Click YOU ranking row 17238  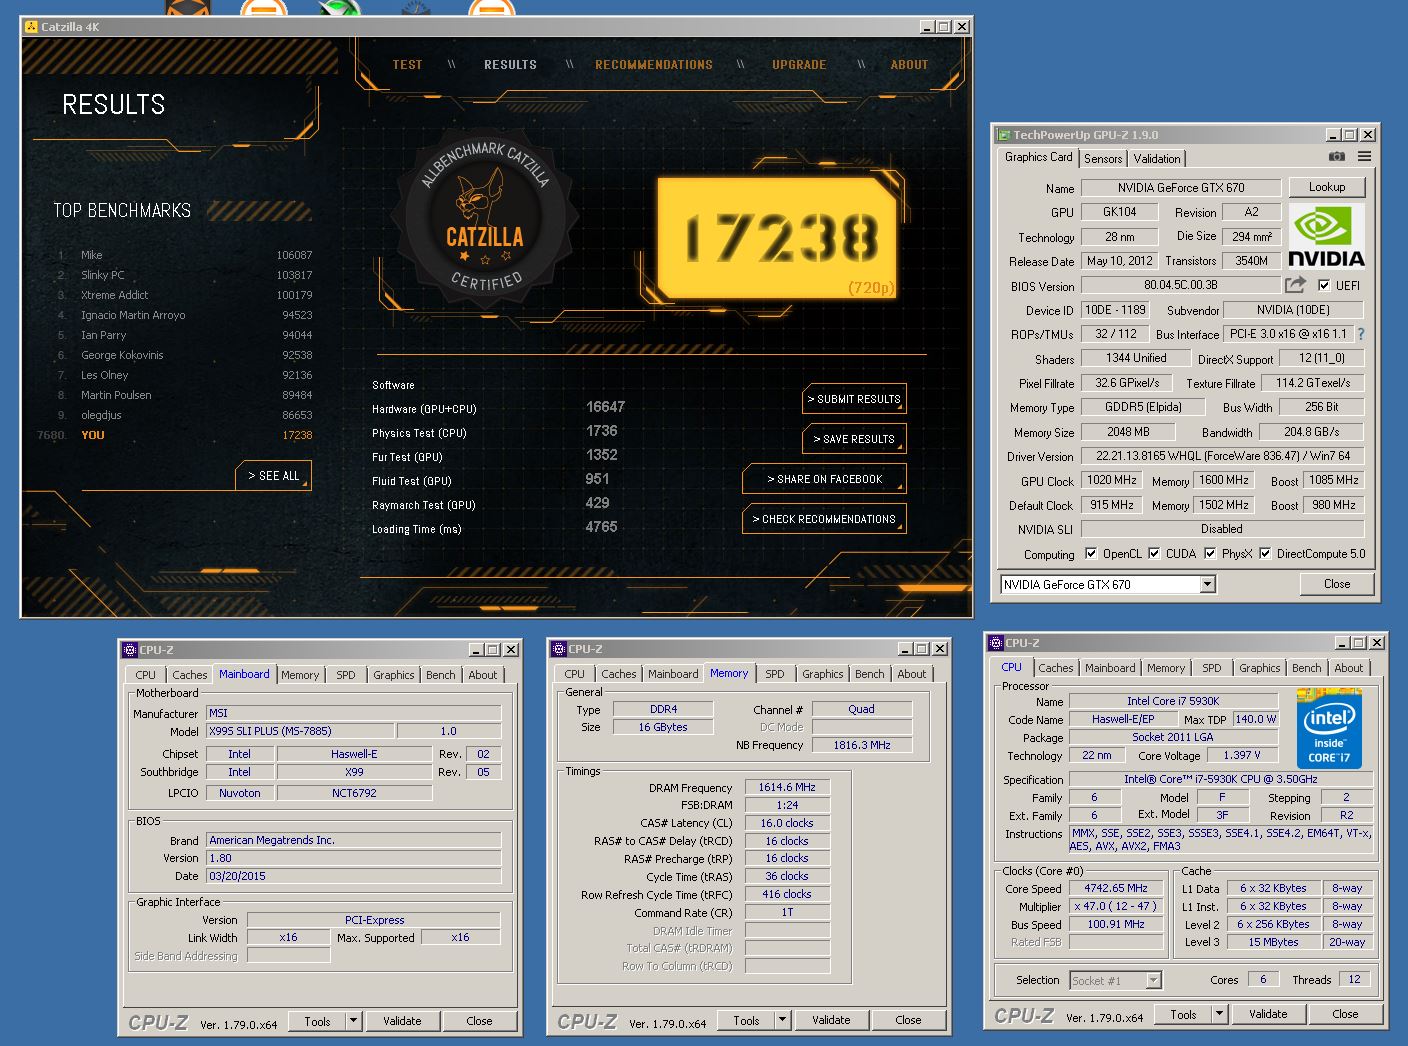click(175, 435)
